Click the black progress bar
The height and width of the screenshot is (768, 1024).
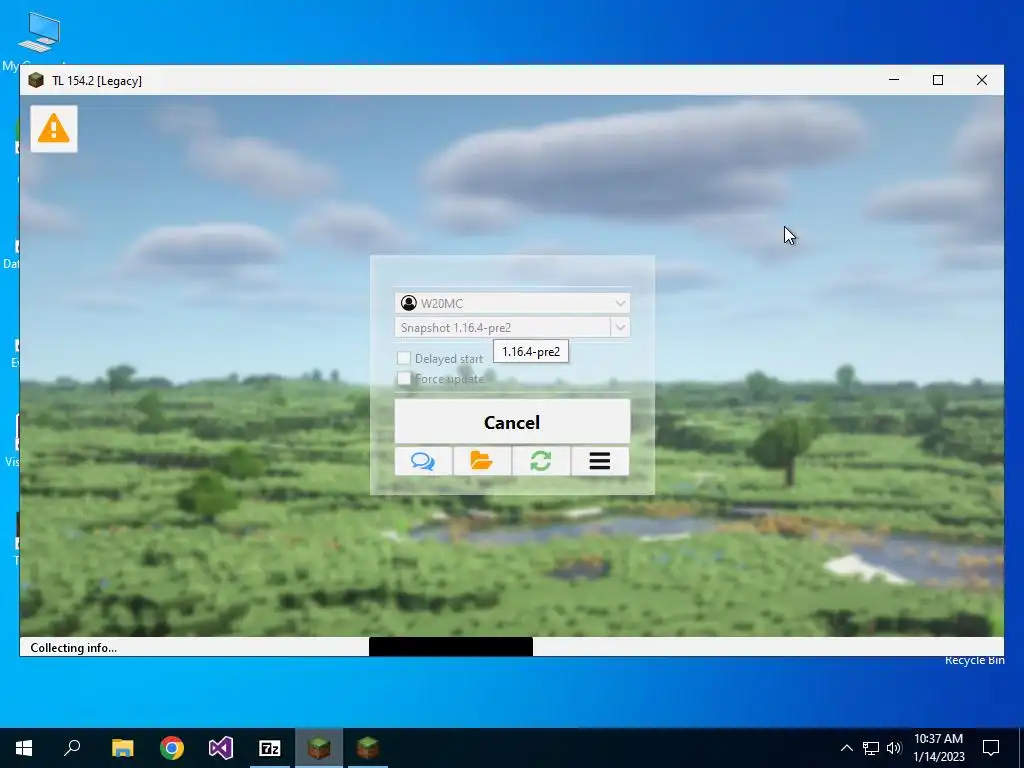(451, 647)
